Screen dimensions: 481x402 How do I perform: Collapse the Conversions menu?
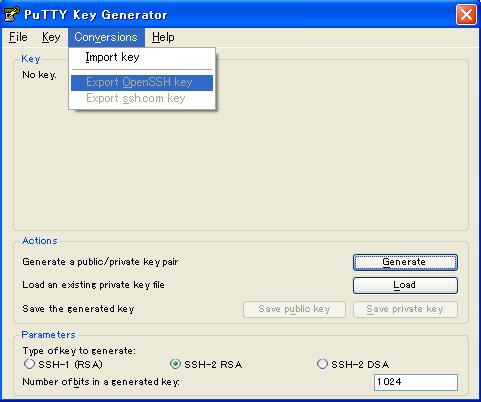coord(106,37)
